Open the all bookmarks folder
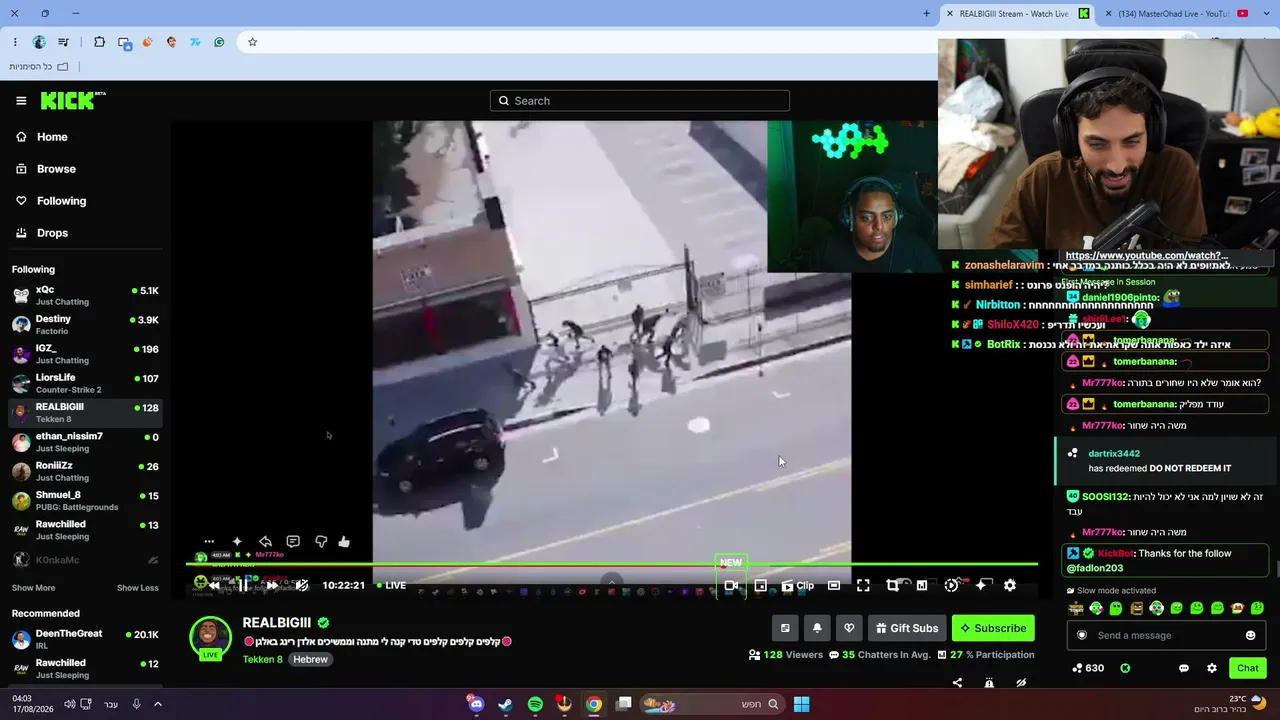Viewport: 1280px width, 720px height. click(39, 67)
